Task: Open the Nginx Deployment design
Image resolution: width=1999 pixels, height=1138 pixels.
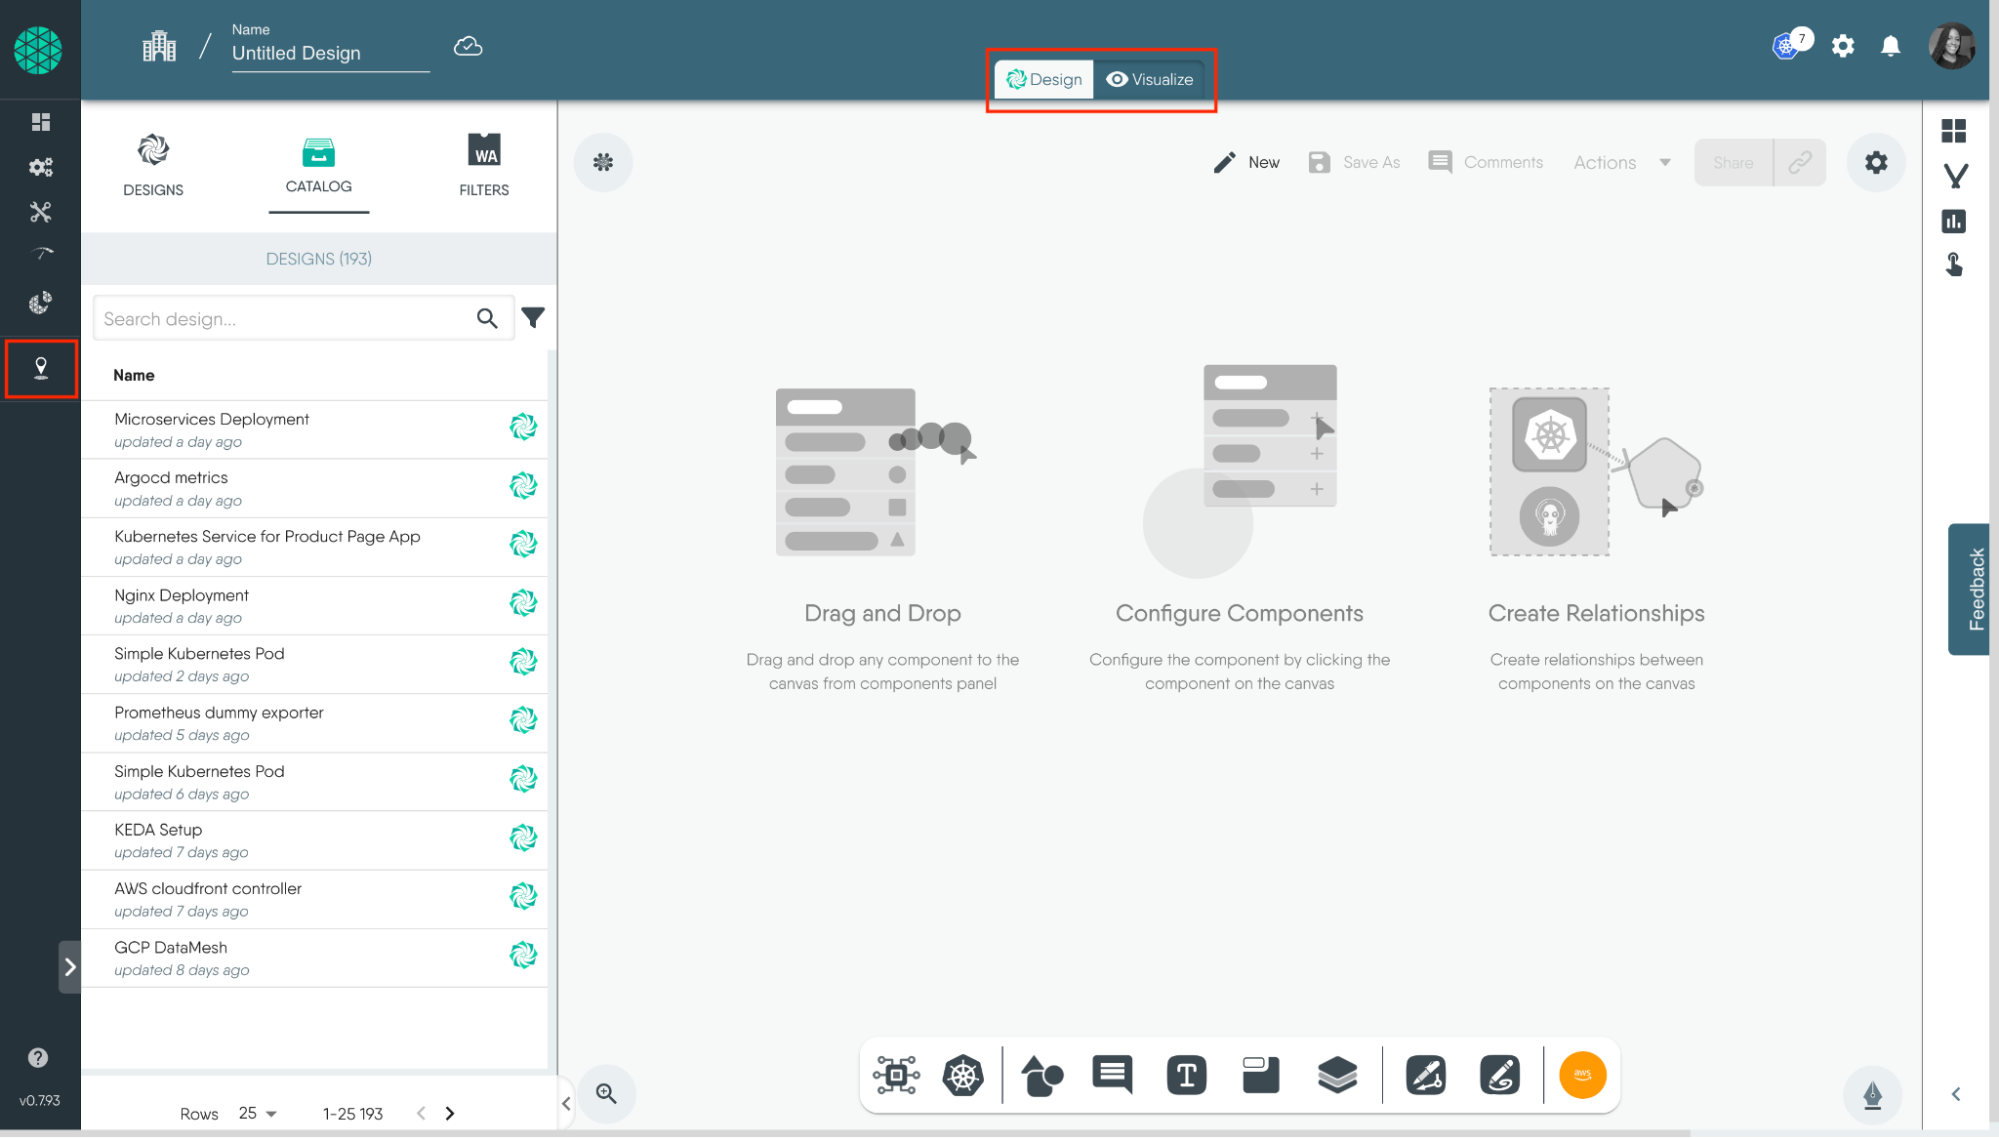Action: tap(182, 596)
